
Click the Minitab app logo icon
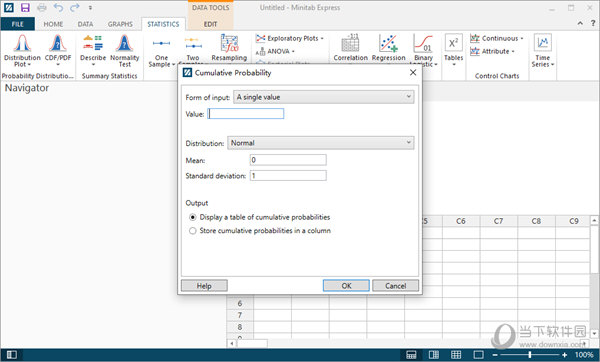tap(8, 7)
